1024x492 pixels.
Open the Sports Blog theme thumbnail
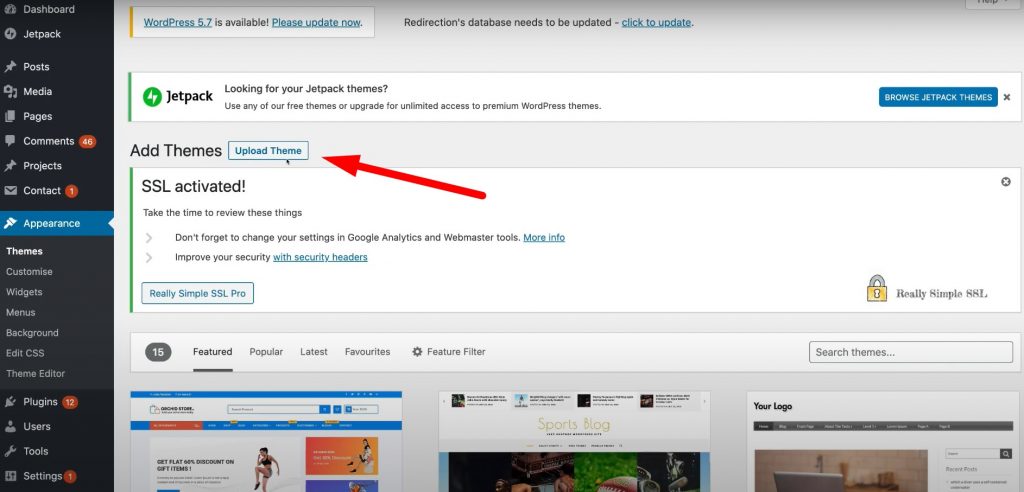(x=574, y=442)
